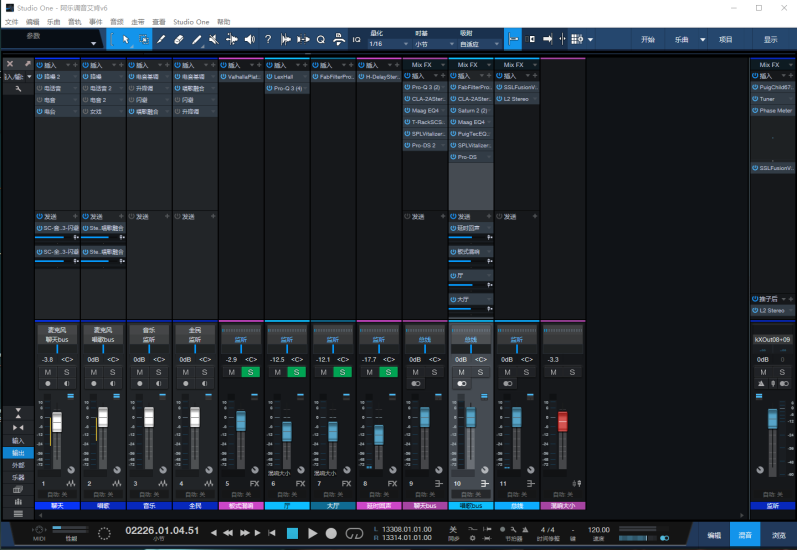The image size is (797, 550).
Task: Click the mixer detach arrow icon
Action: coord(27,64)
